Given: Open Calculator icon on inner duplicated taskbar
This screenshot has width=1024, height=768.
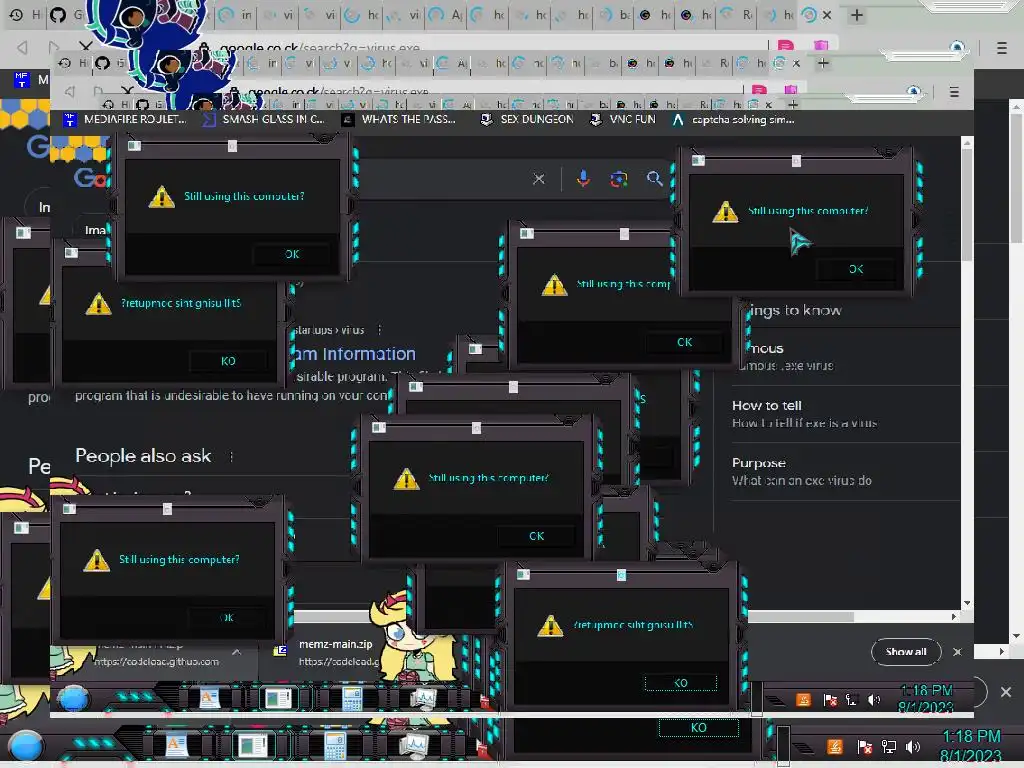Looking at the screenshot, I should pyautogui.click(x=352, y=698).
